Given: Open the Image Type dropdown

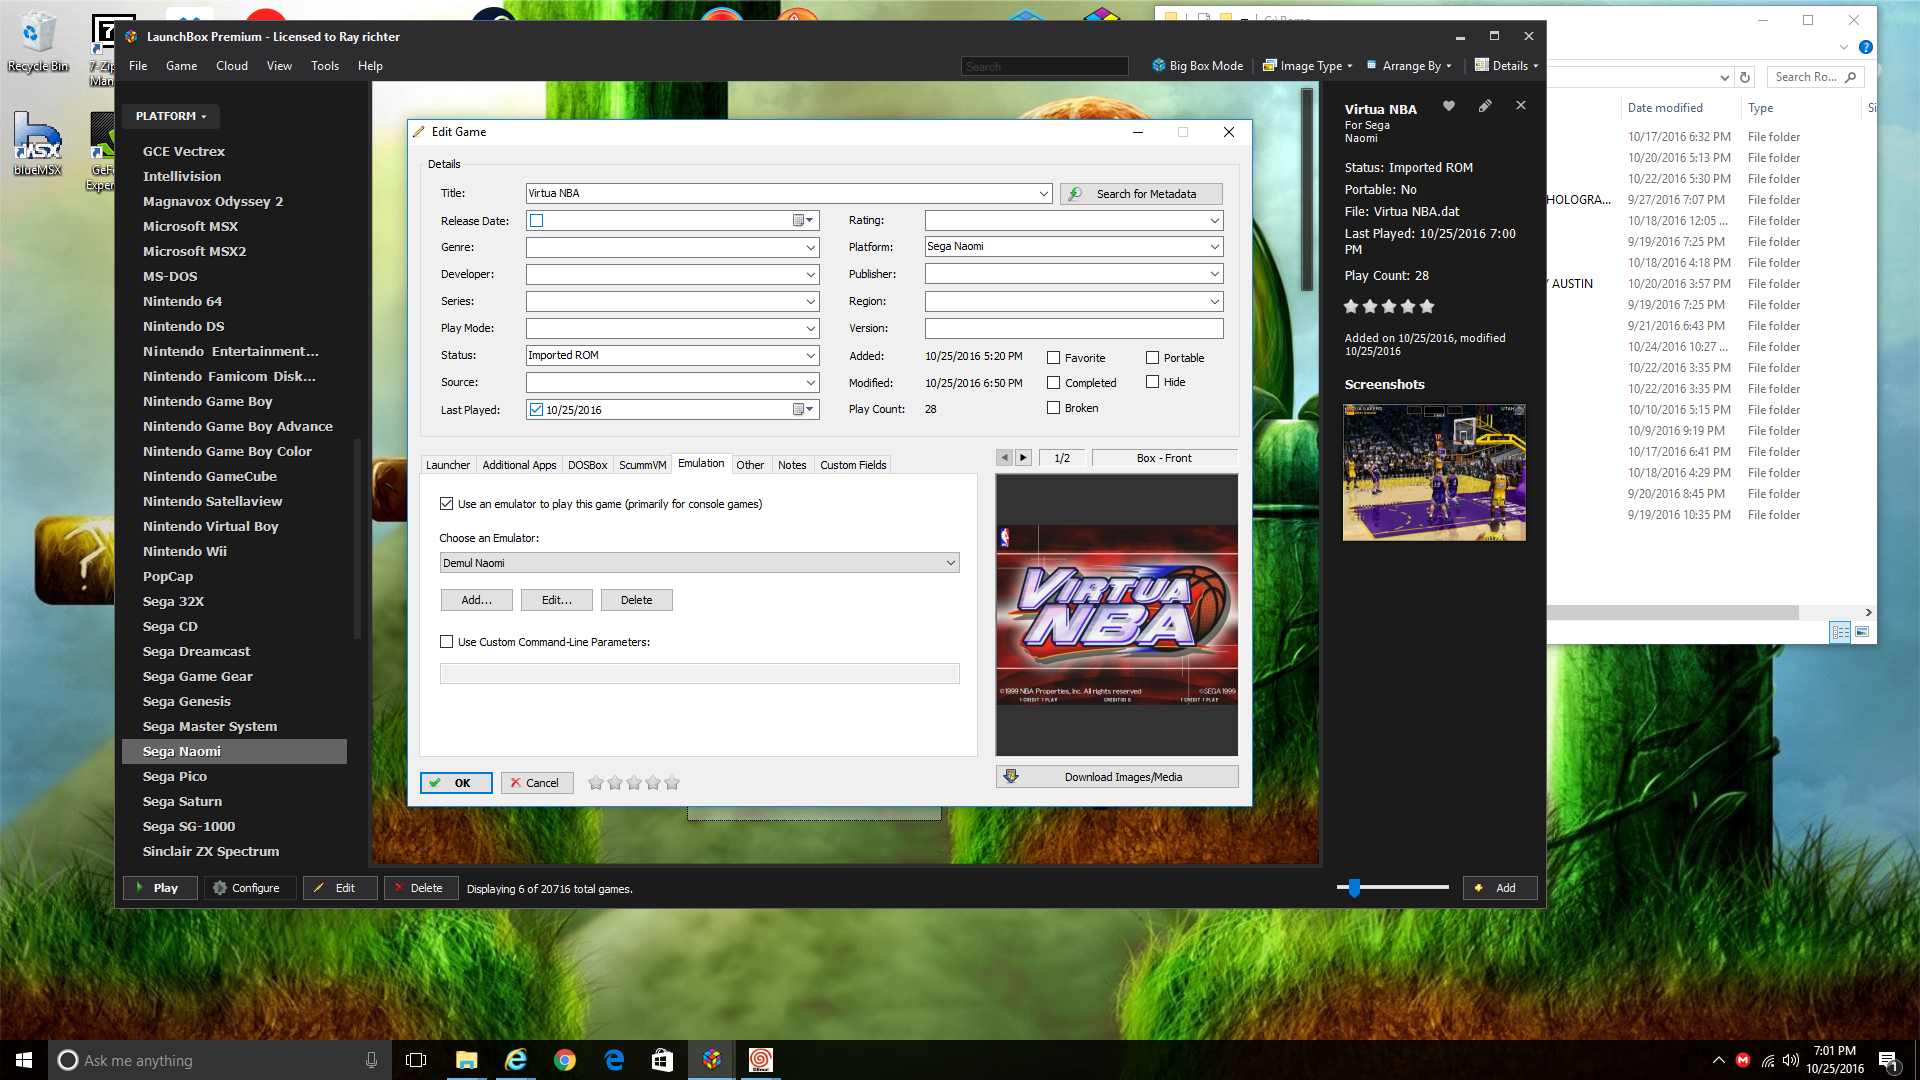Looking at the screenshot, I should click(1308, 66).
